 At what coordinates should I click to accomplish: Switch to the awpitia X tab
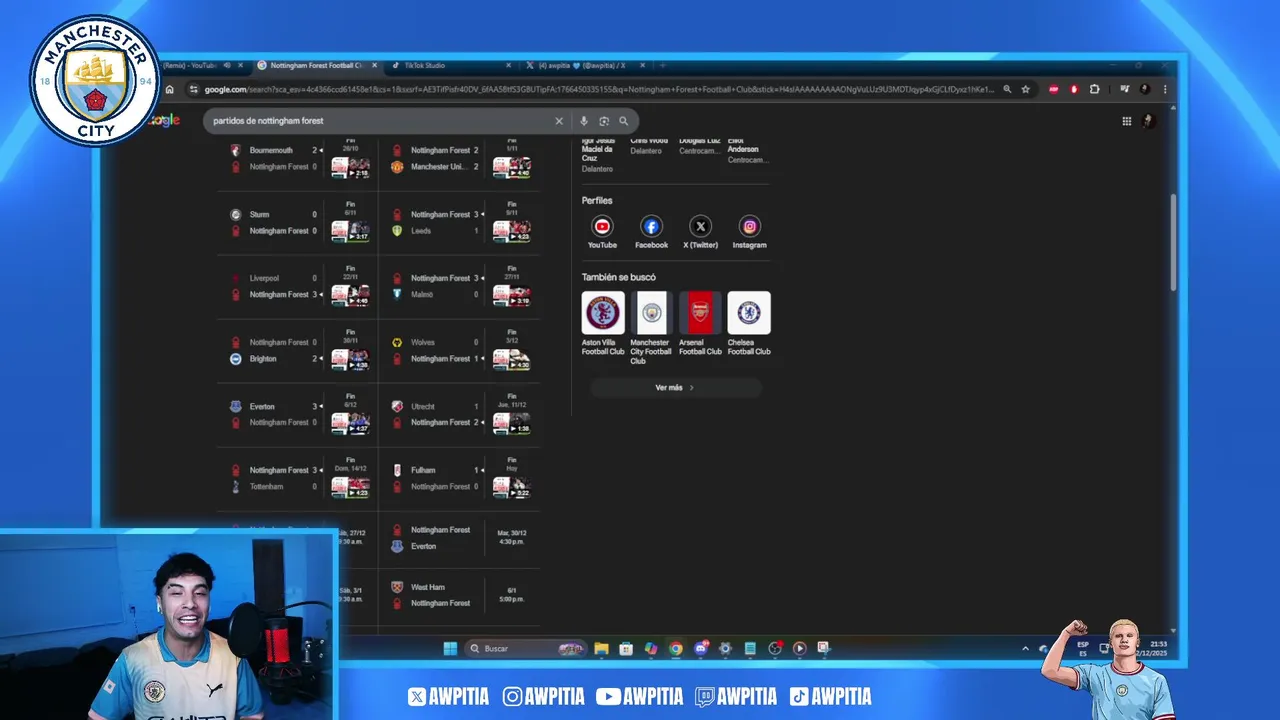tap(585, 65)
